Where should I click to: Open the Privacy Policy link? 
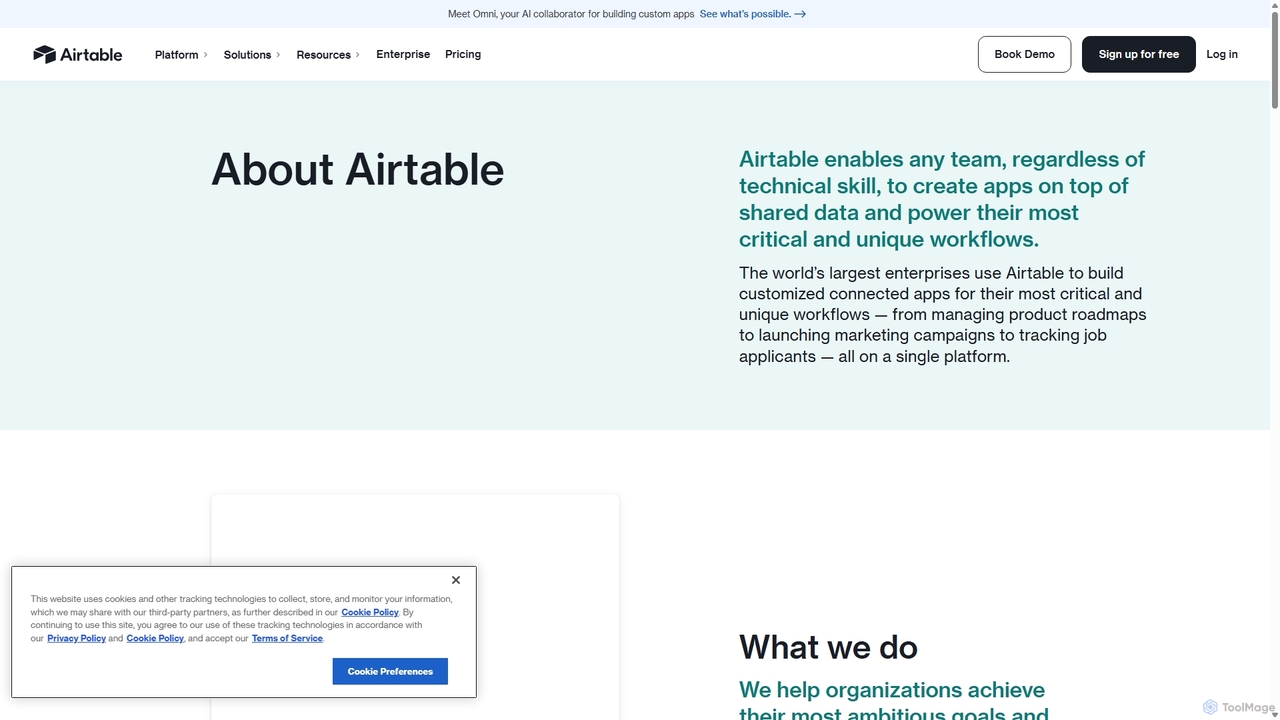tap(76, 638)
